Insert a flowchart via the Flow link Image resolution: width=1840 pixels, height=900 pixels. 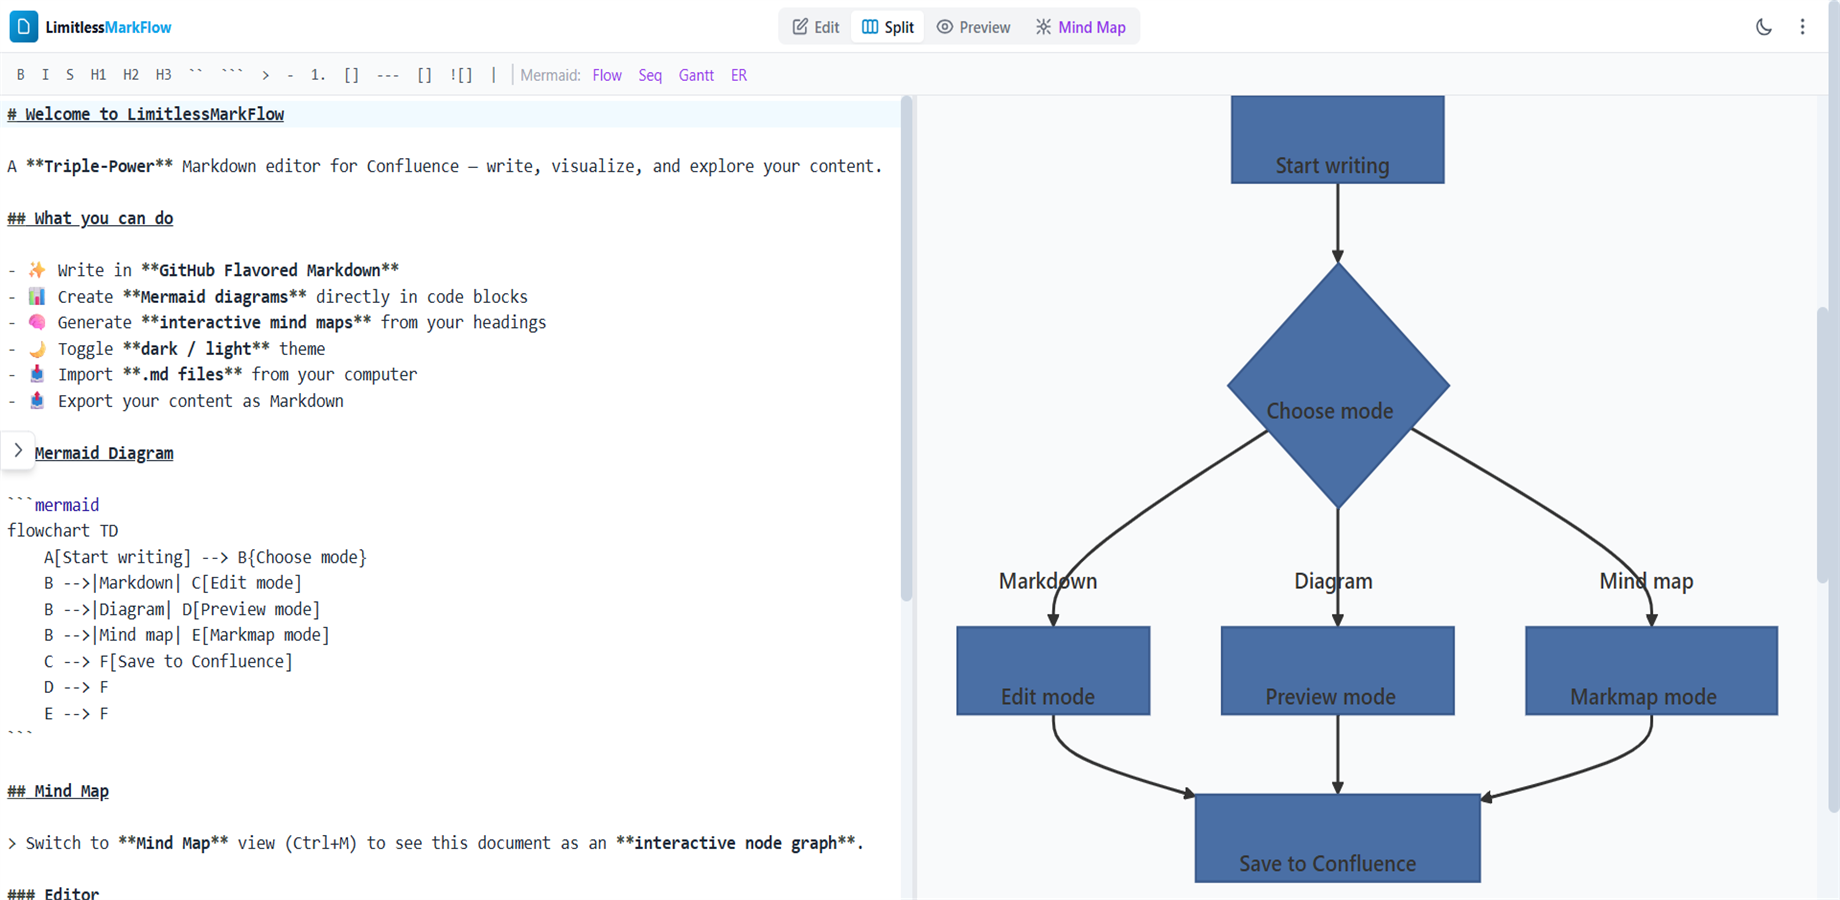[606, 74]
